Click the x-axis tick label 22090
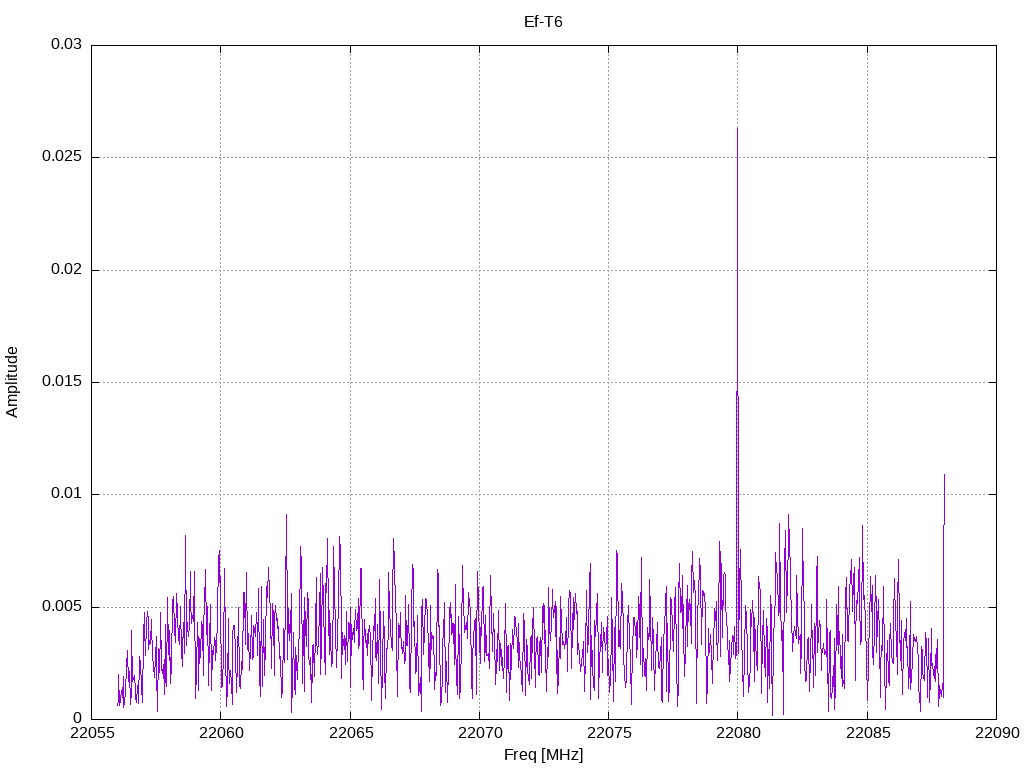The width and height of the screenshot is (1024, 768). coord(997,733)
